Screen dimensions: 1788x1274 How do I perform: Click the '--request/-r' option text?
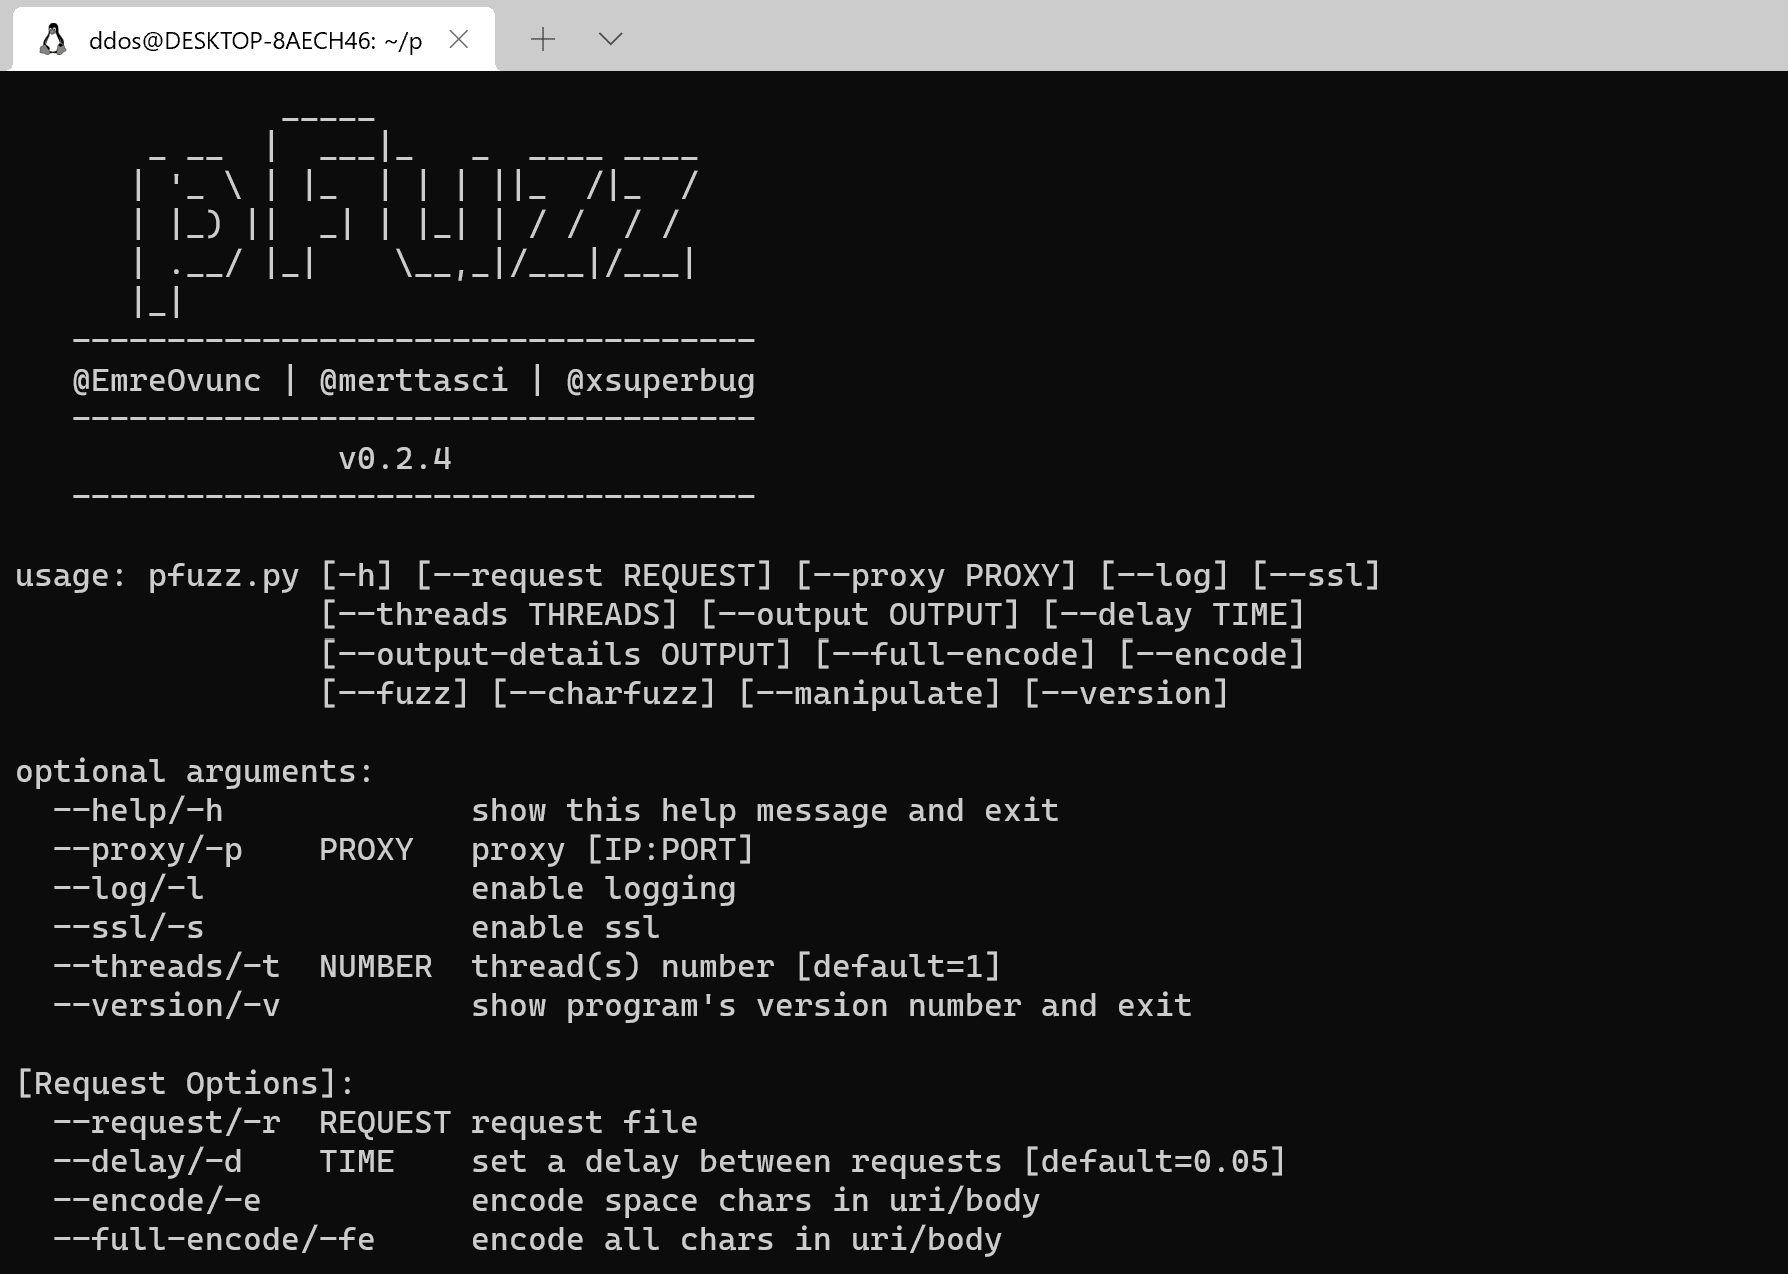[x=167, y=1123]
